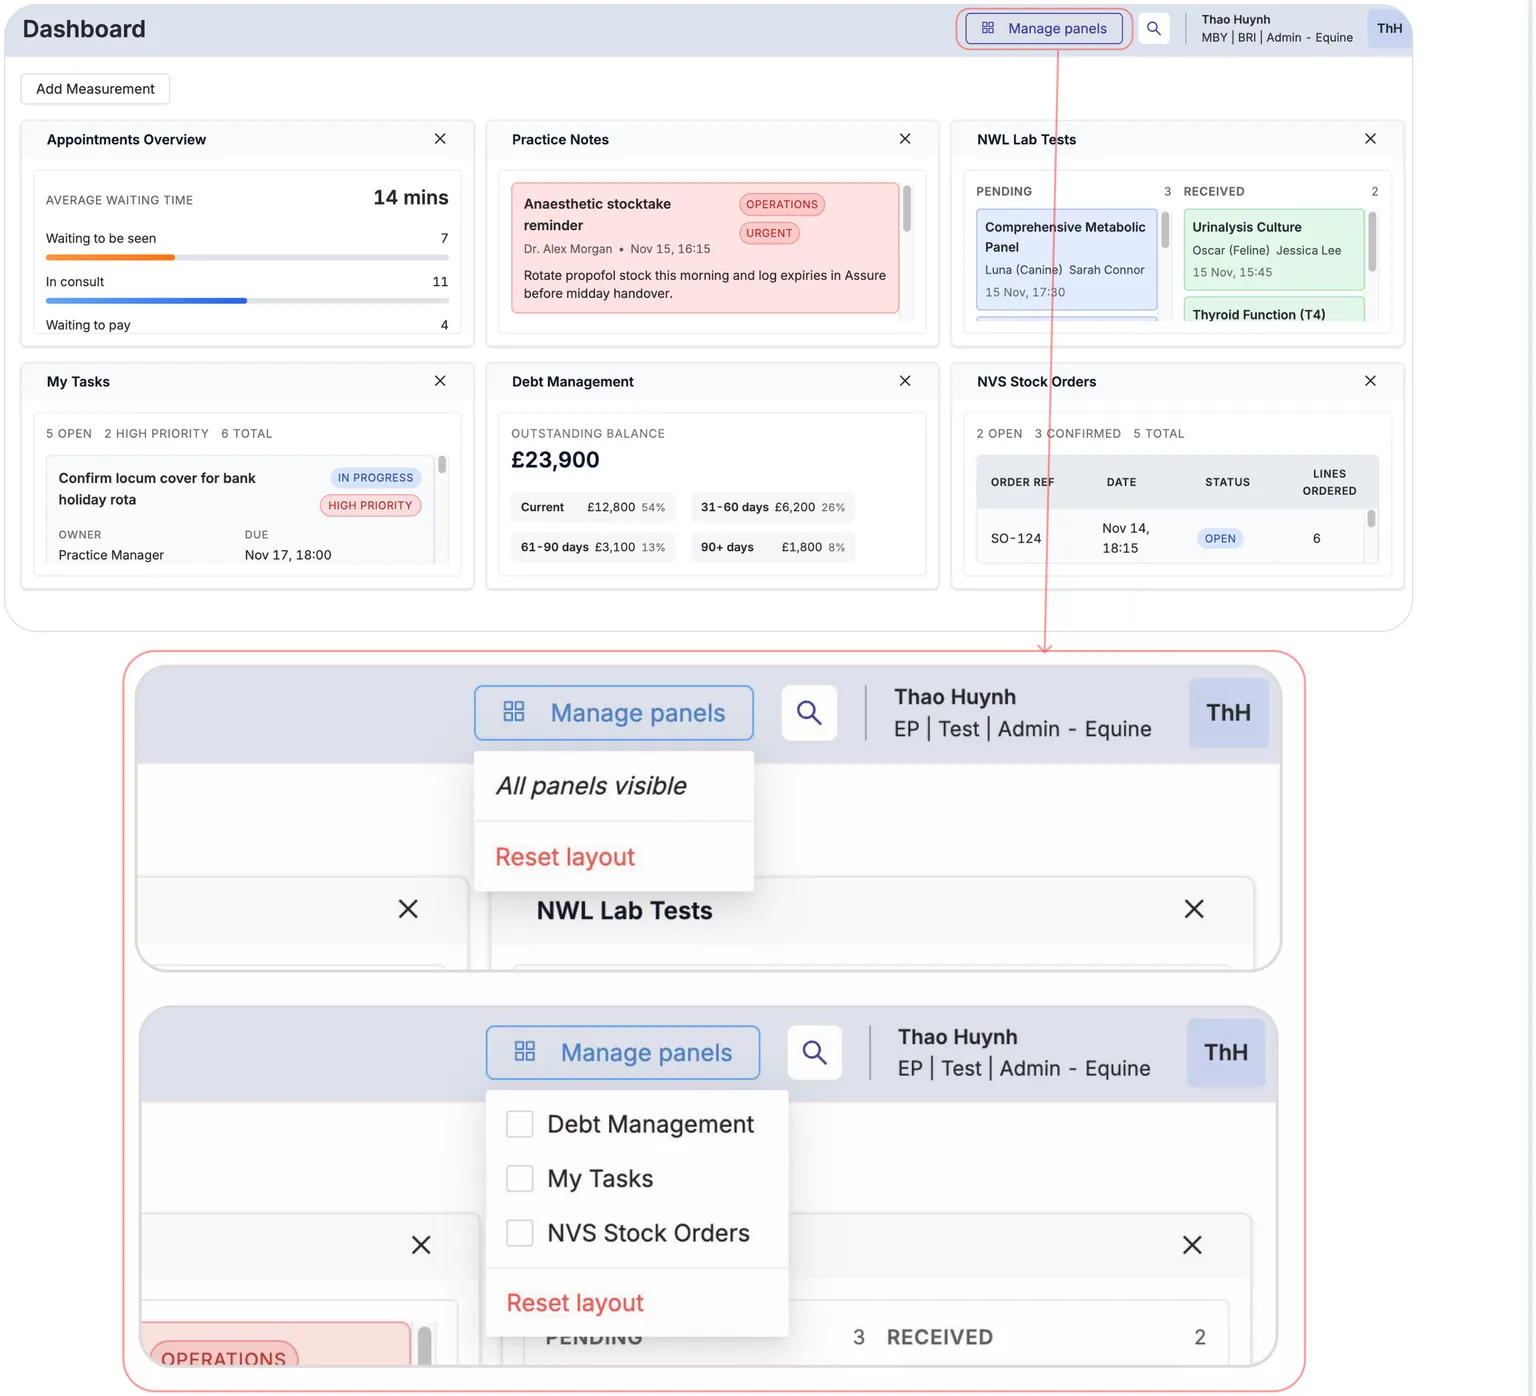Click Reset layout below the NVS Stock Orders checkbox
The height and width of the screenshot is (1396, 1536).
point(575,1303)
